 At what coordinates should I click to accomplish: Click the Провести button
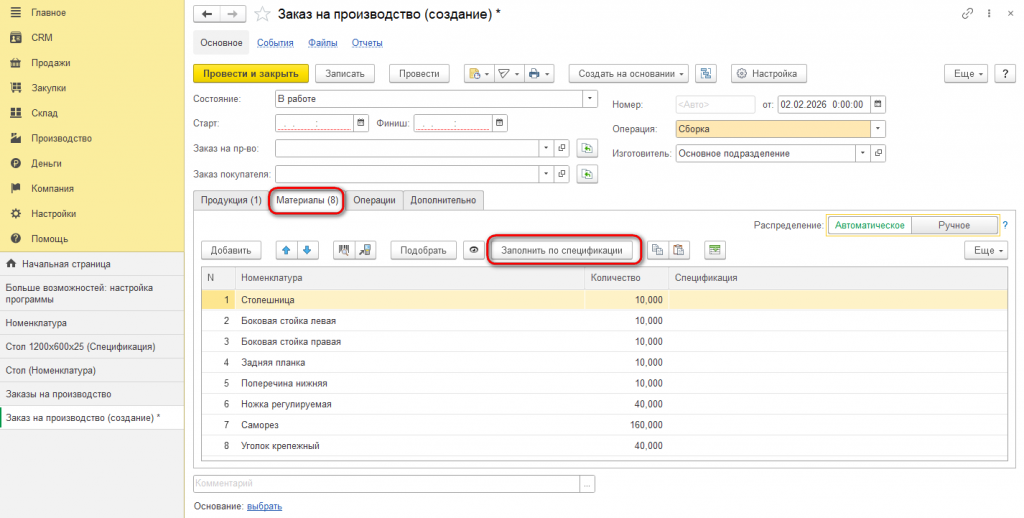pyautogui.click(x=419, y=74)
